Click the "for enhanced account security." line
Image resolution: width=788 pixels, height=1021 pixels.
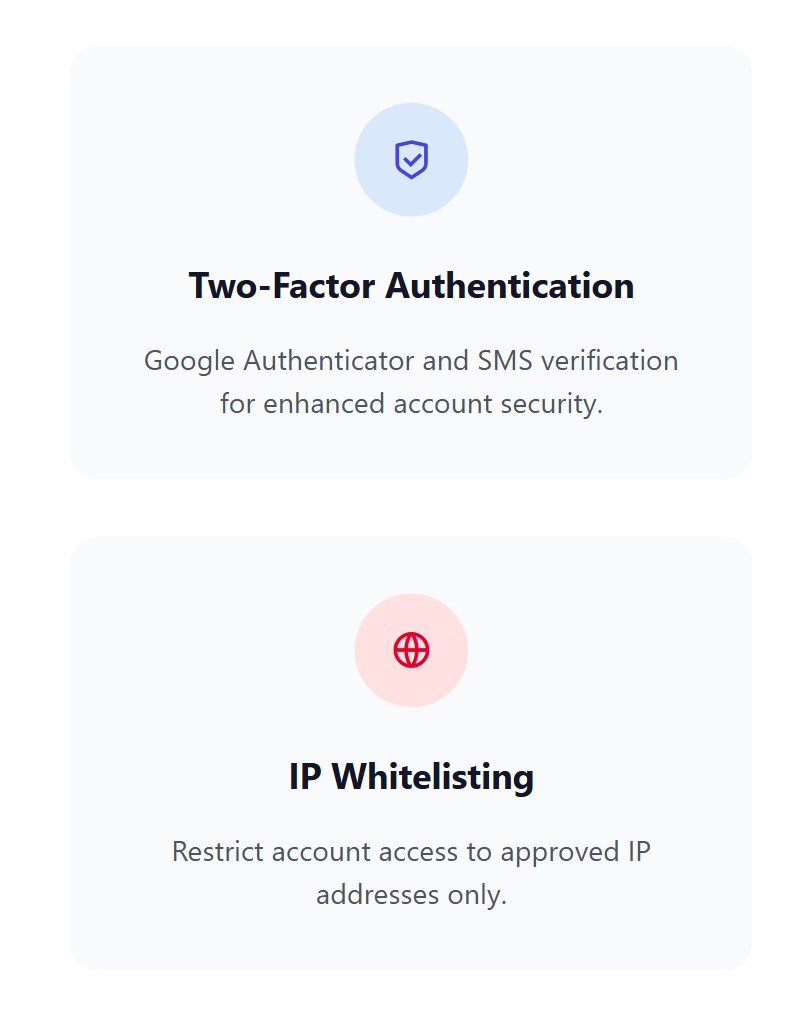411,404
